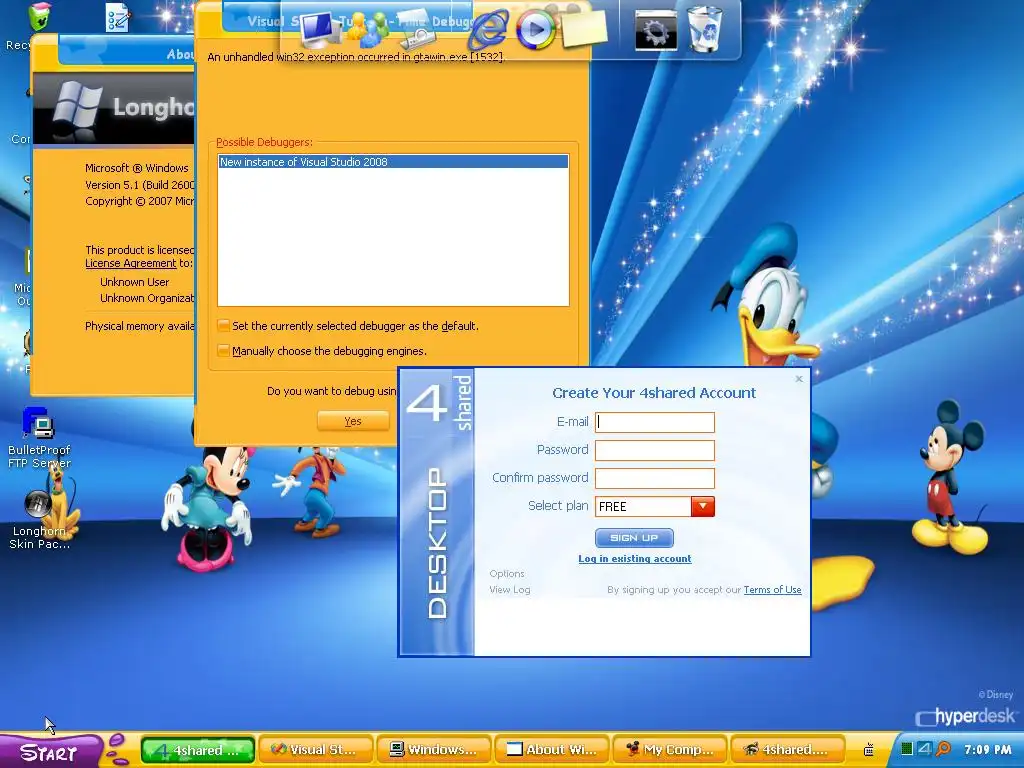The width and height of the screenshot is (1024, 768).
Task: Switch to last 4shared.... taskbar button
Action: pyautogui.click(x=788, y=750)
